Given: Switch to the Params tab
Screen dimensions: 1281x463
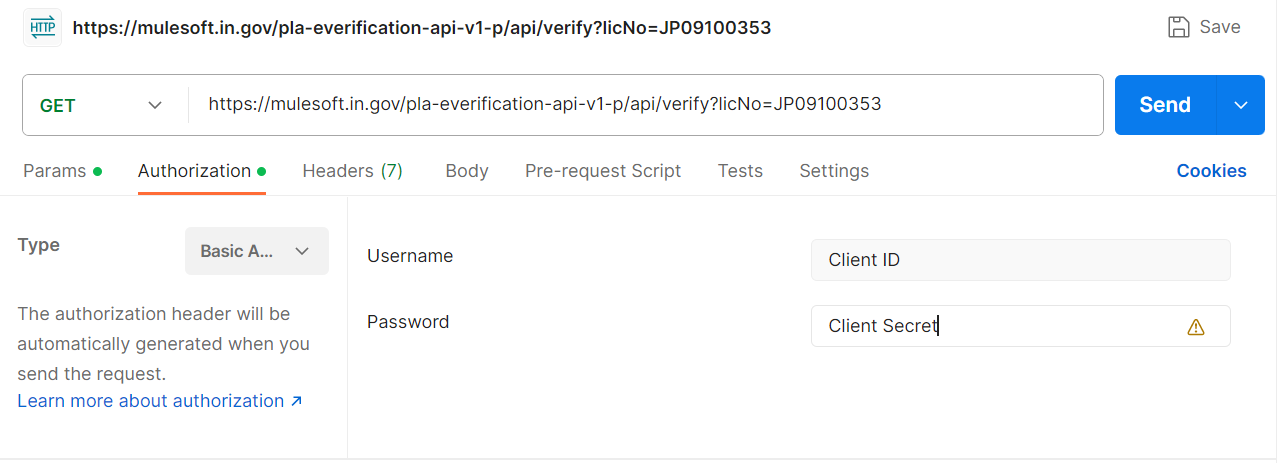Looking at the screenshot, I should [55, 171].
